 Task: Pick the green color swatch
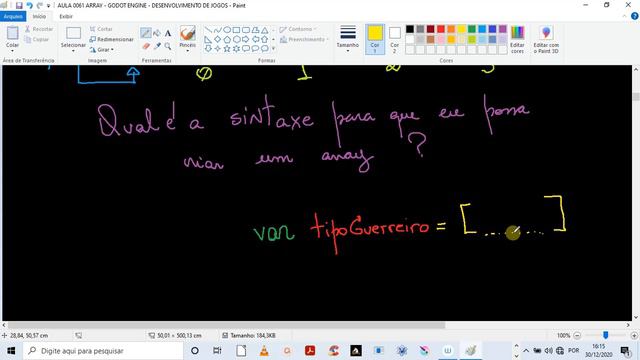tap(472, 29)
